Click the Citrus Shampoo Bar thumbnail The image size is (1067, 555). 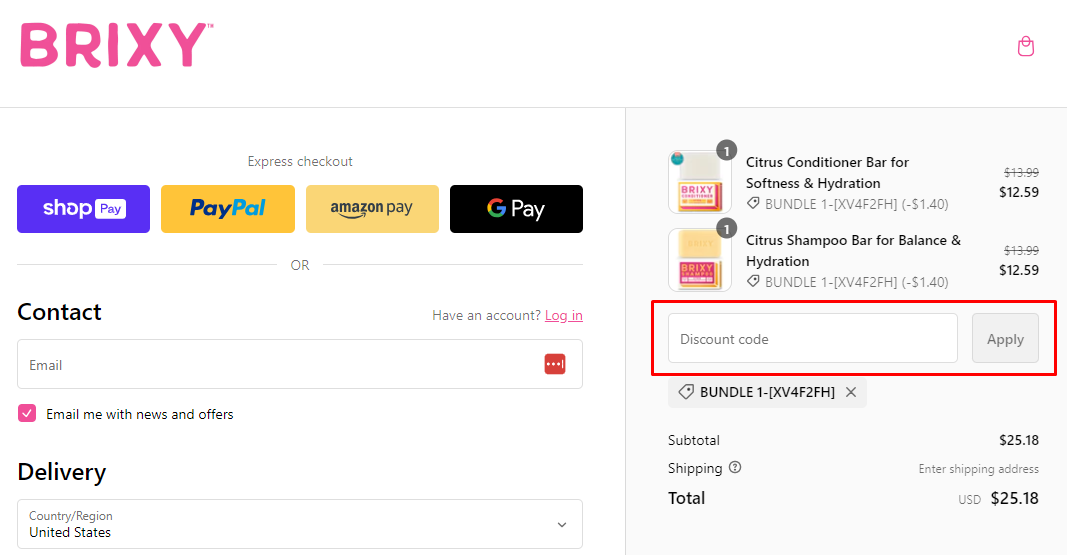pyautogui.click(x=700, y=260)
